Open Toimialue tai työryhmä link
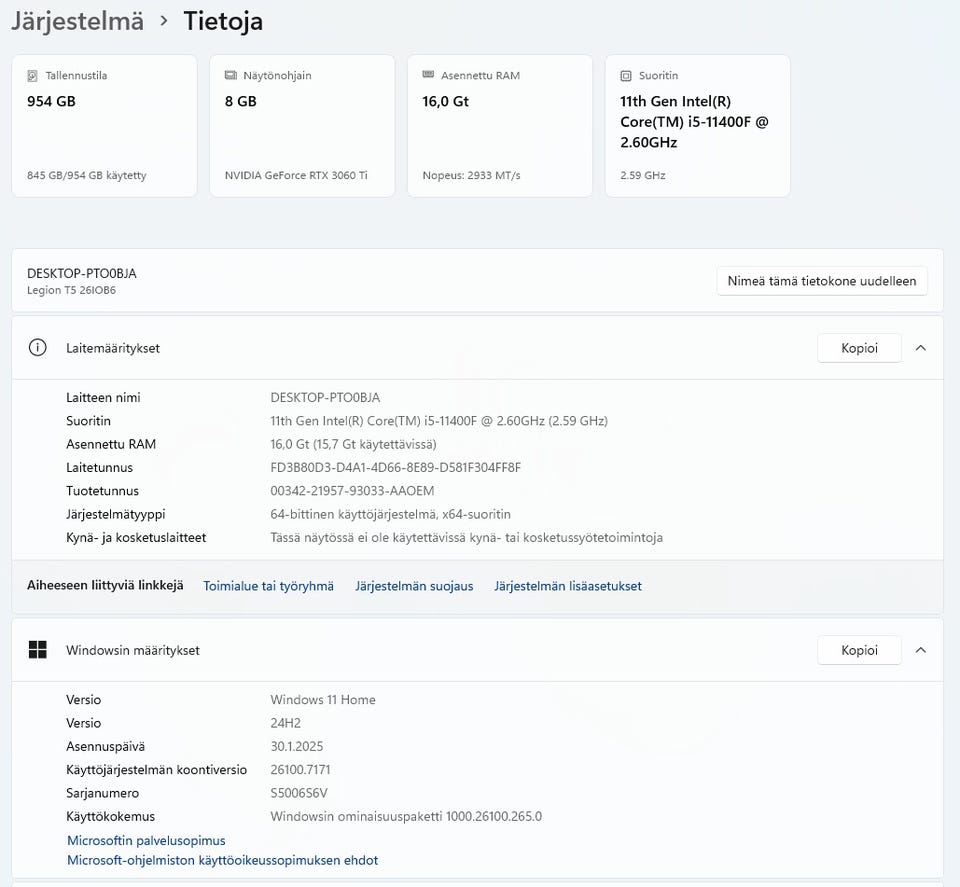960x887 pixels. (x=268, y=586)
